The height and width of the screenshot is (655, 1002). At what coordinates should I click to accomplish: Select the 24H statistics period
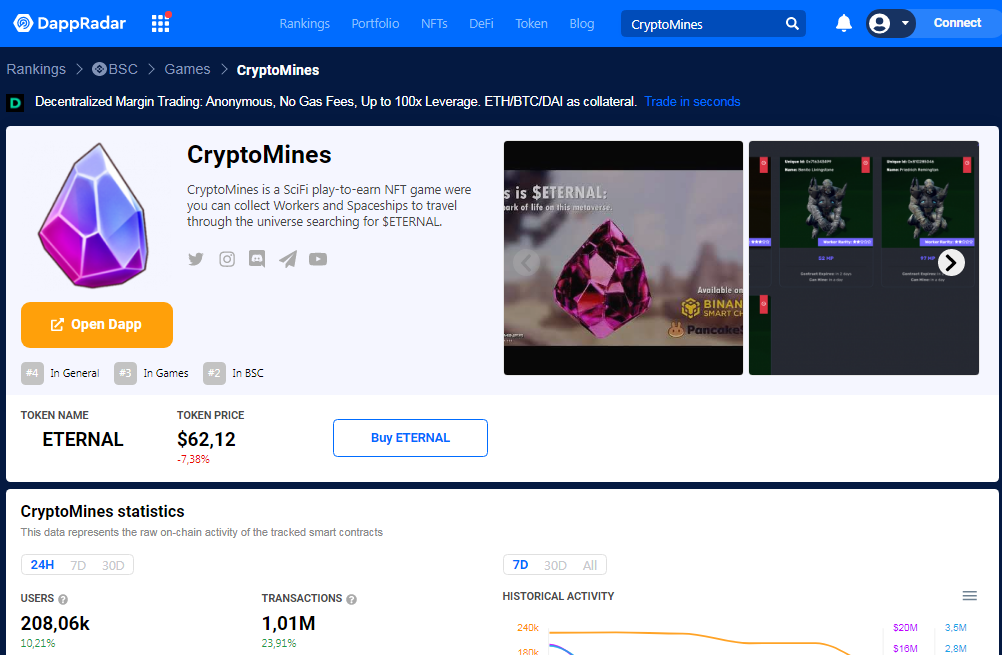42,565
